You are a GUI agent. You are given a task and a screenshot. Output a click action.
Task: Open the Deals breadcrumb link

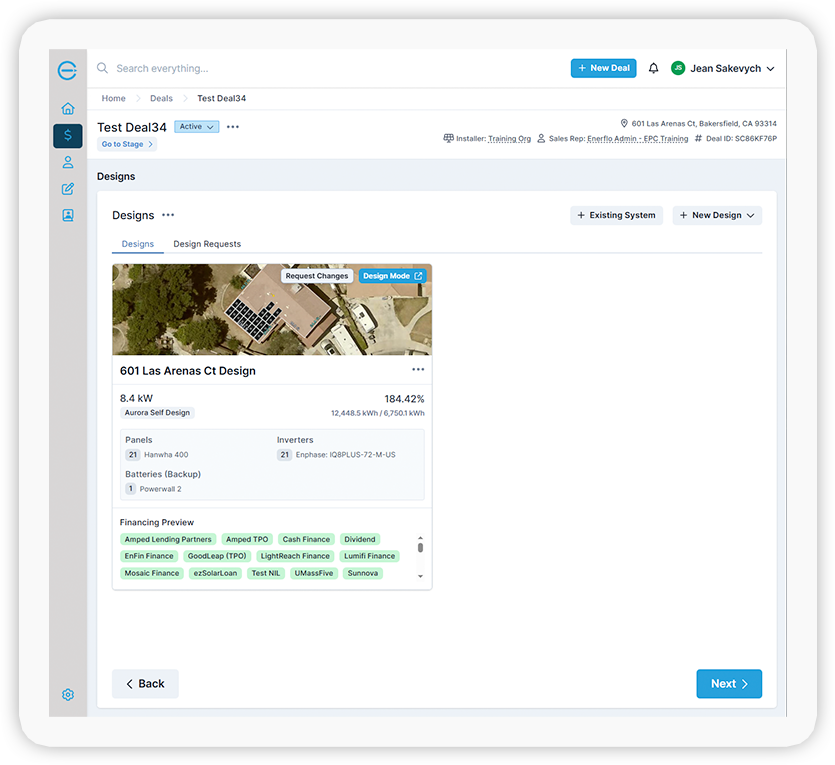coord(161,98)
